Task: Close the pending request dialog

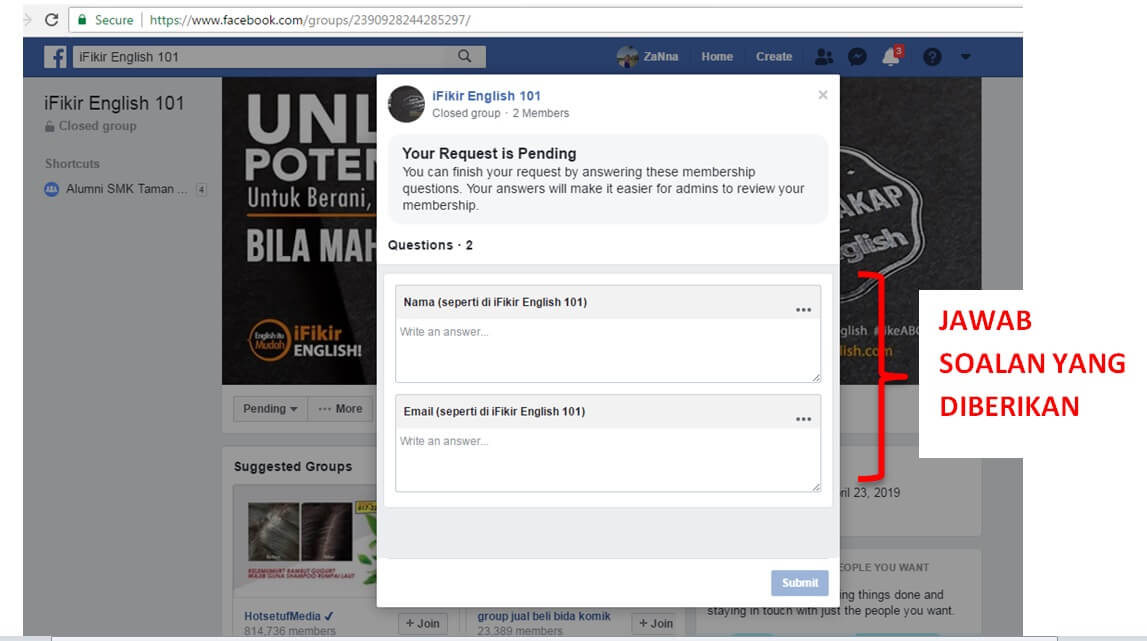Action: tap(823, 95)
